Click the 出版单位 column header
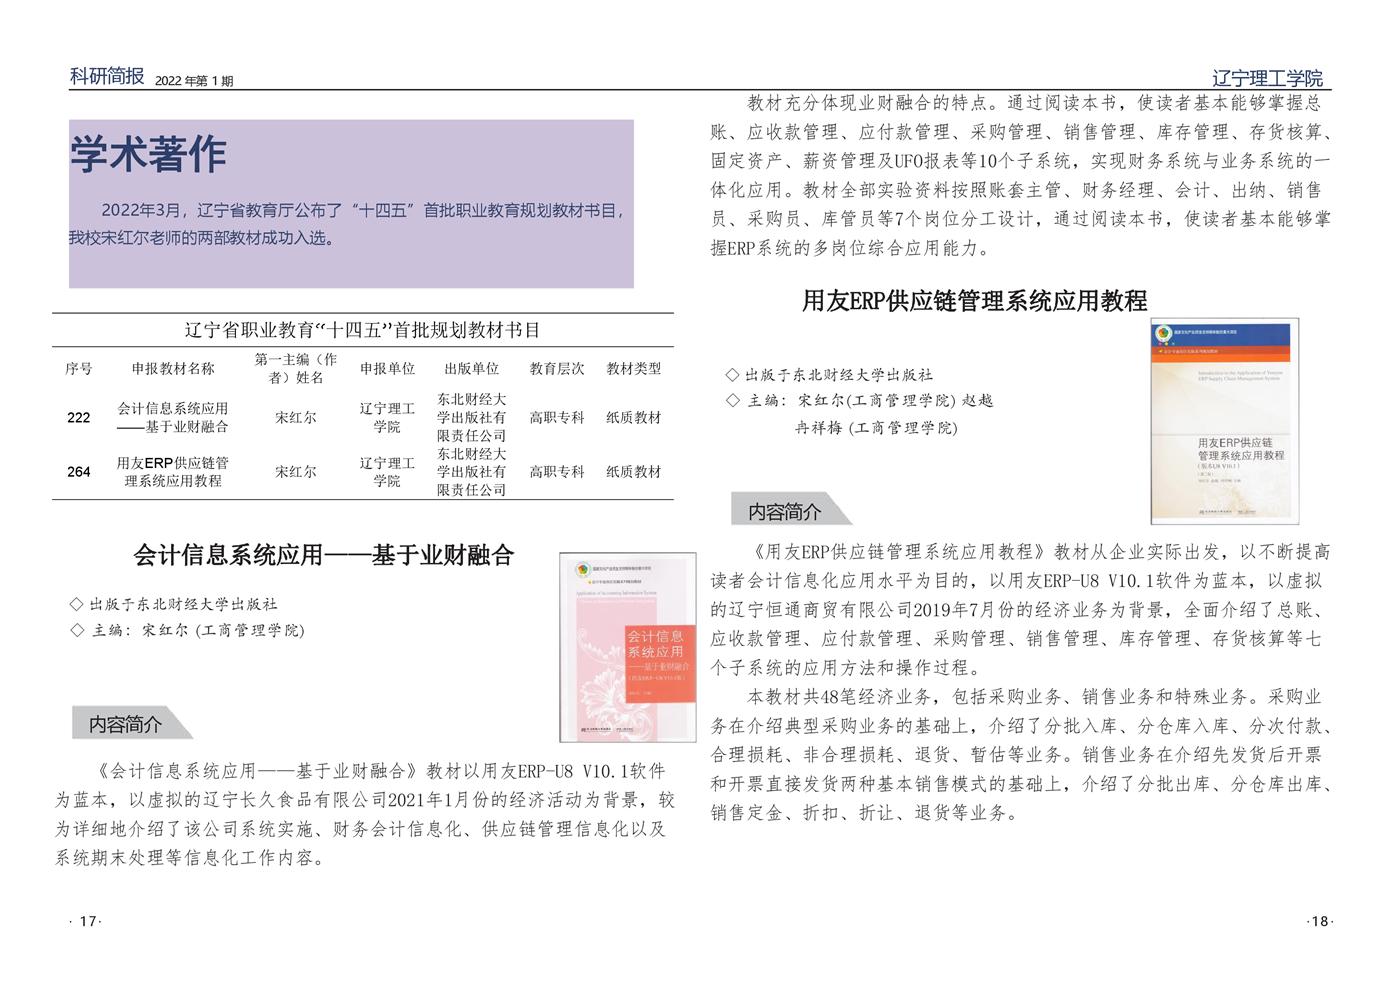 (x=471, y=369)
